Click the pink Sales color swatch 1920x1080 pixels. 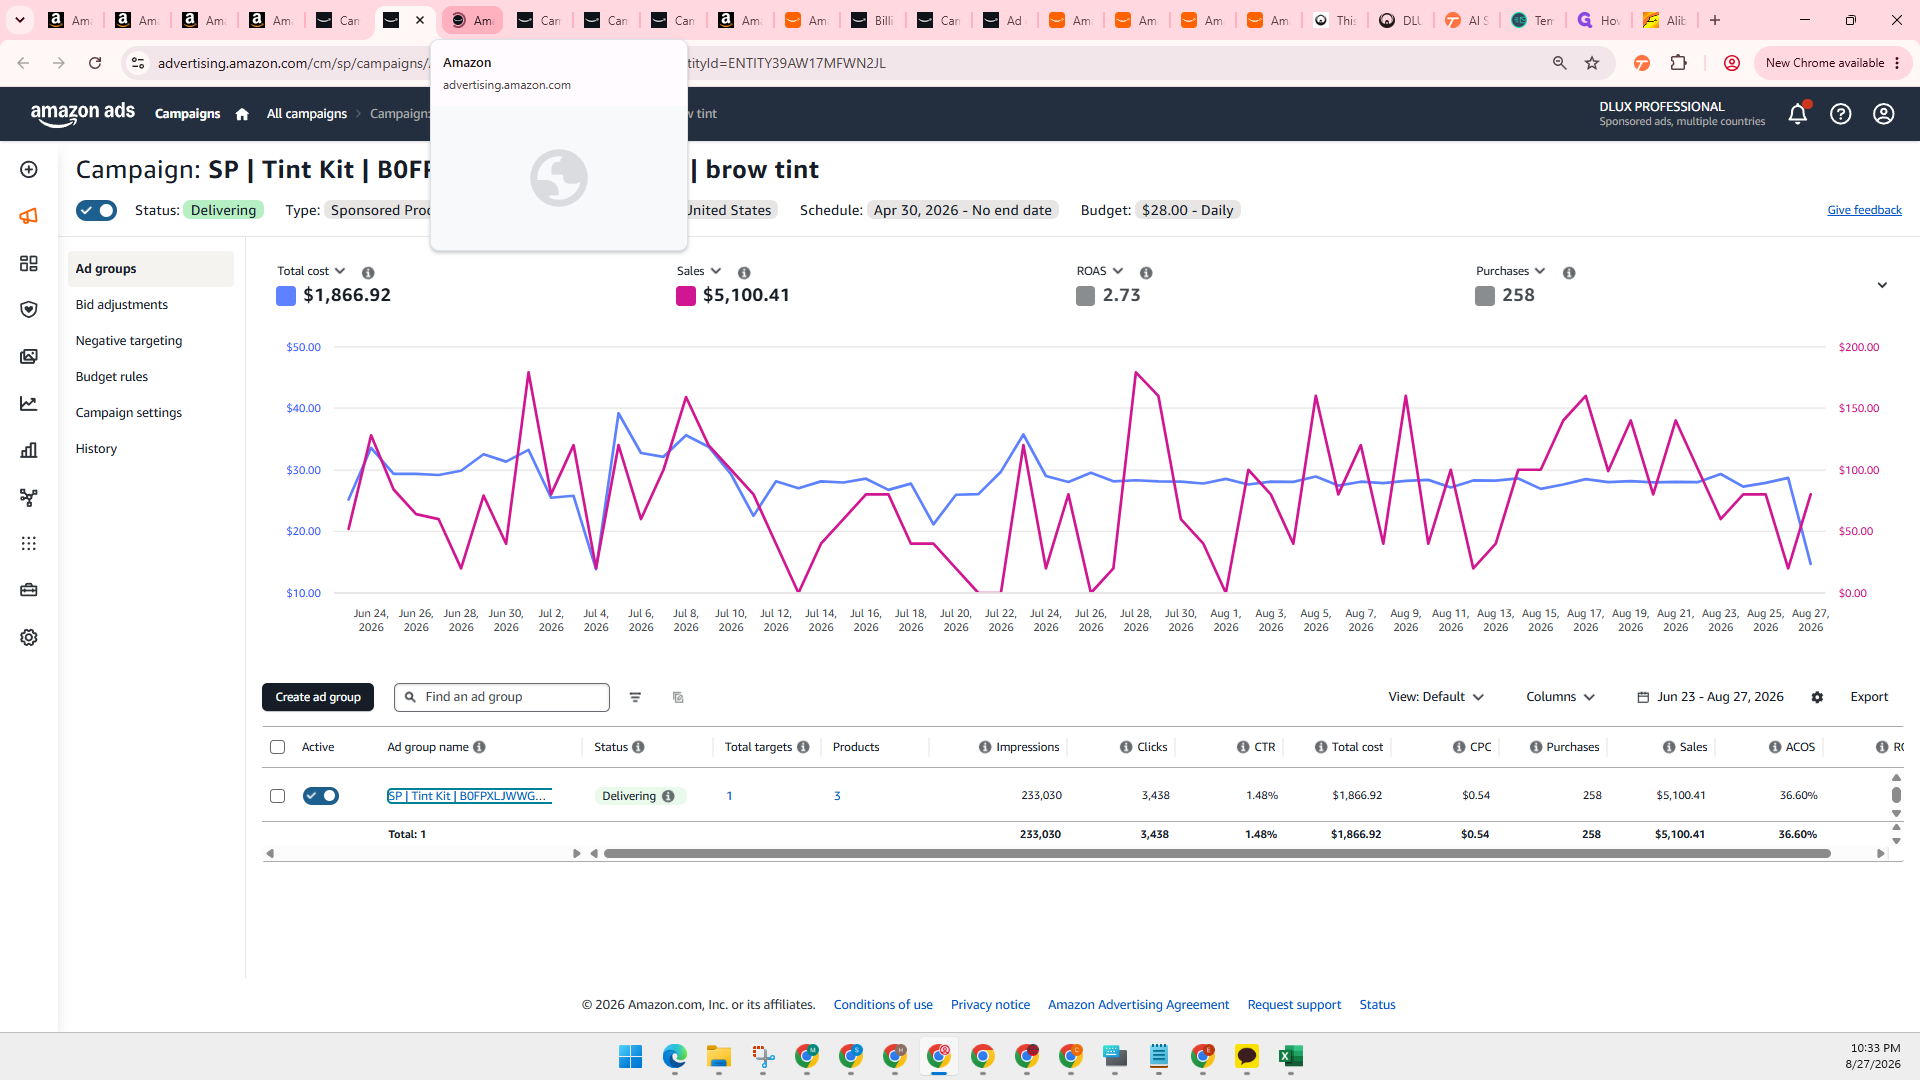[x=686, y=296]
